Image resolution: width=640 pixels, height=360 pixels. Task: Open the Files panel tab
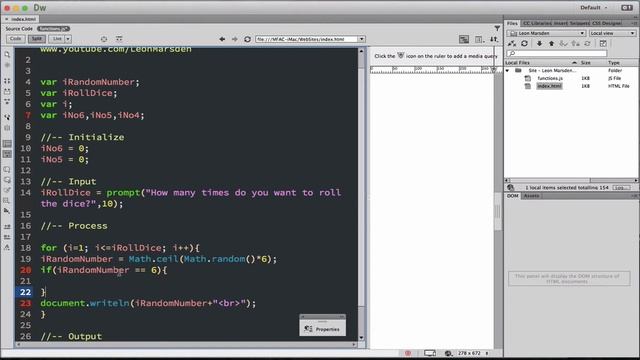point(512,23)
